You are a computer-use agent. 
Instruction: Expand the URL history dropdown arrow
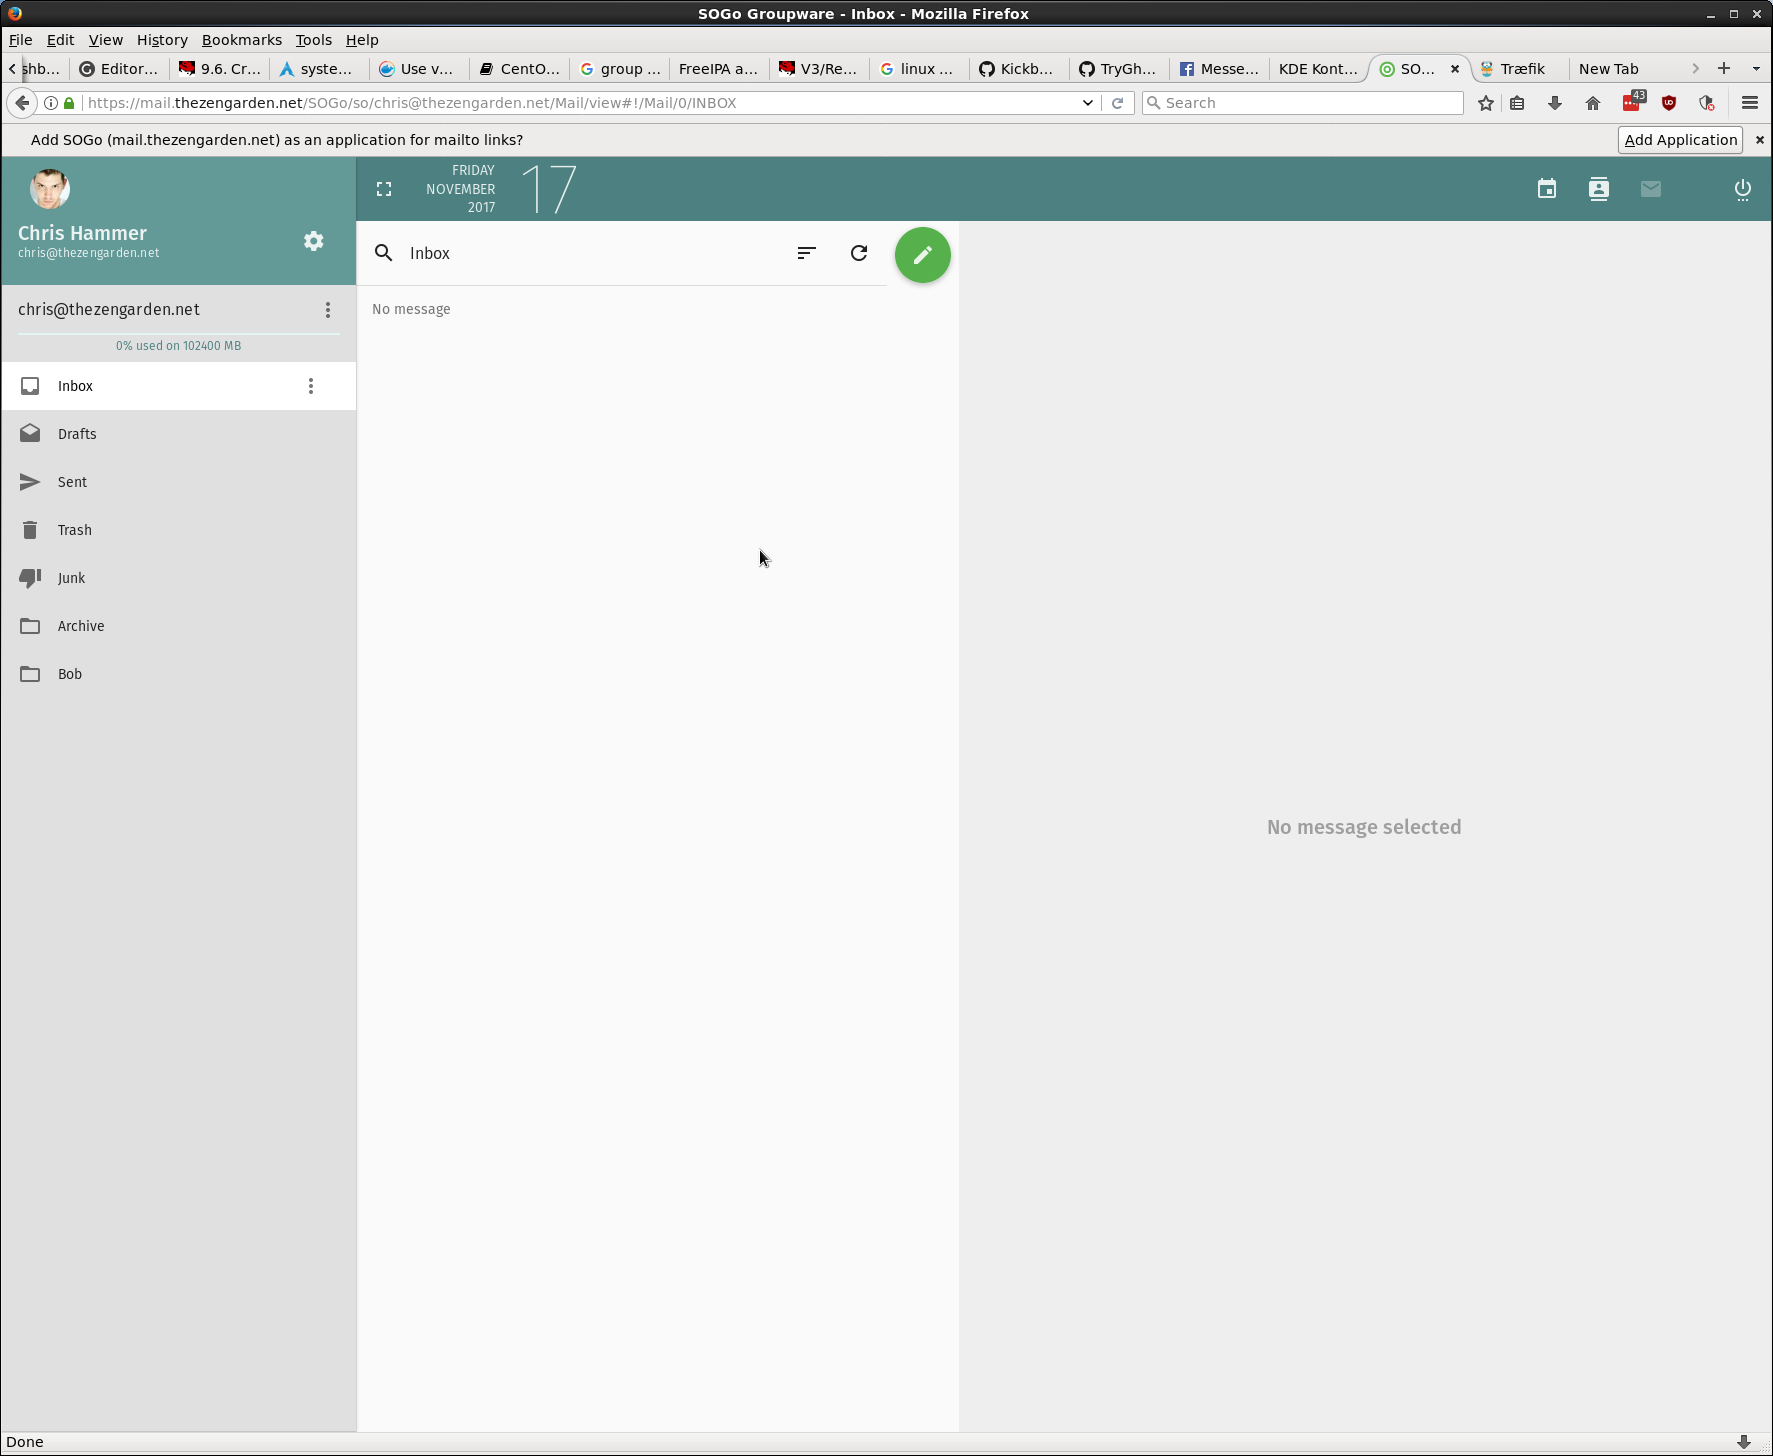1087,102
